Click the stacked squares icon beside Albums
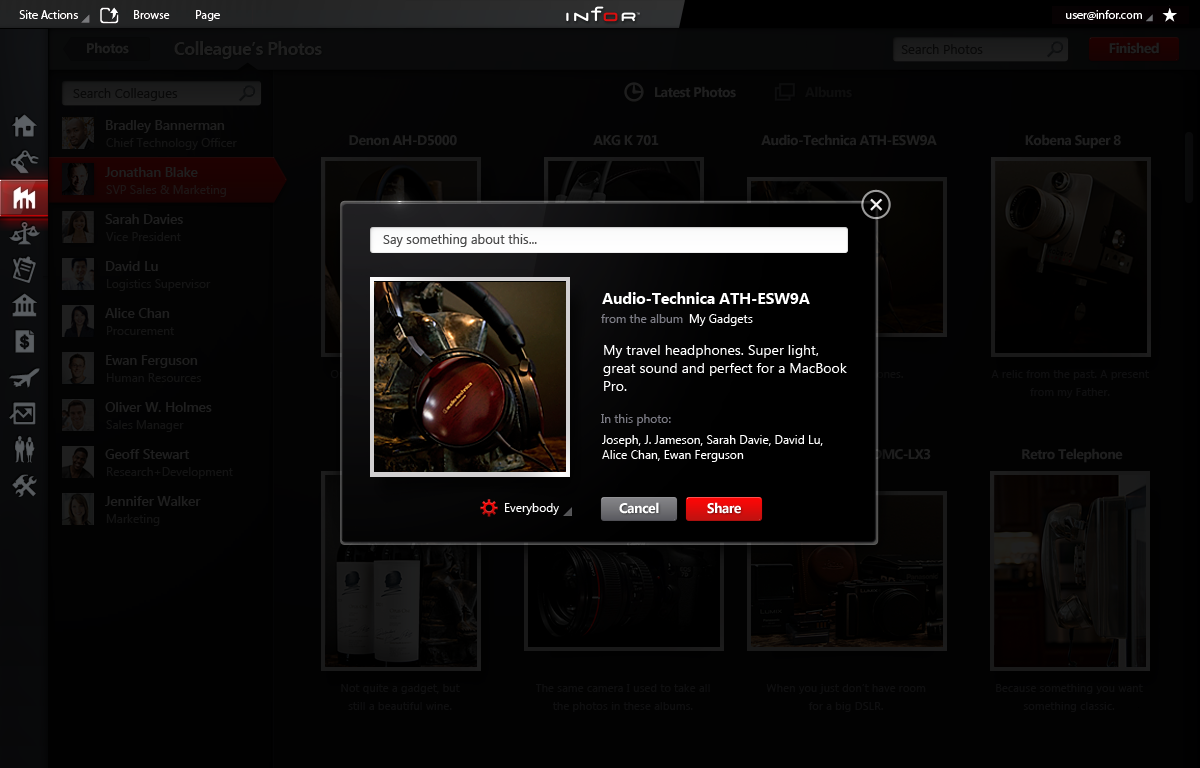The width and height of the screenshot is (1200, 768). coord(785,92)
